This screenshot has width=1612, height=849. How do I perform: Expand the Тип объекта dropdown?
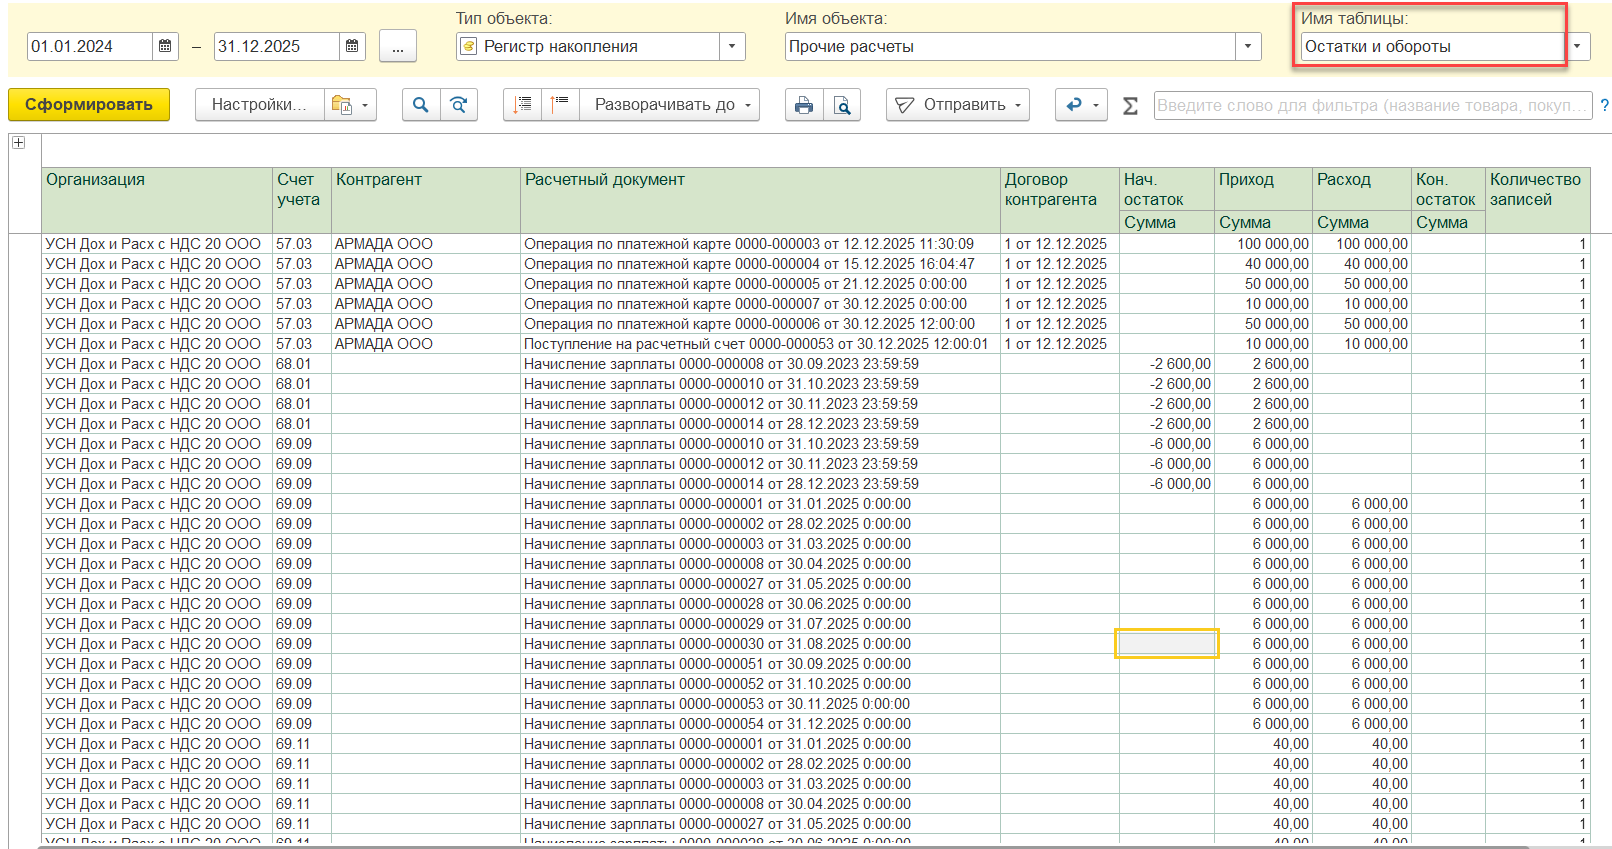(x=732, y=47)
